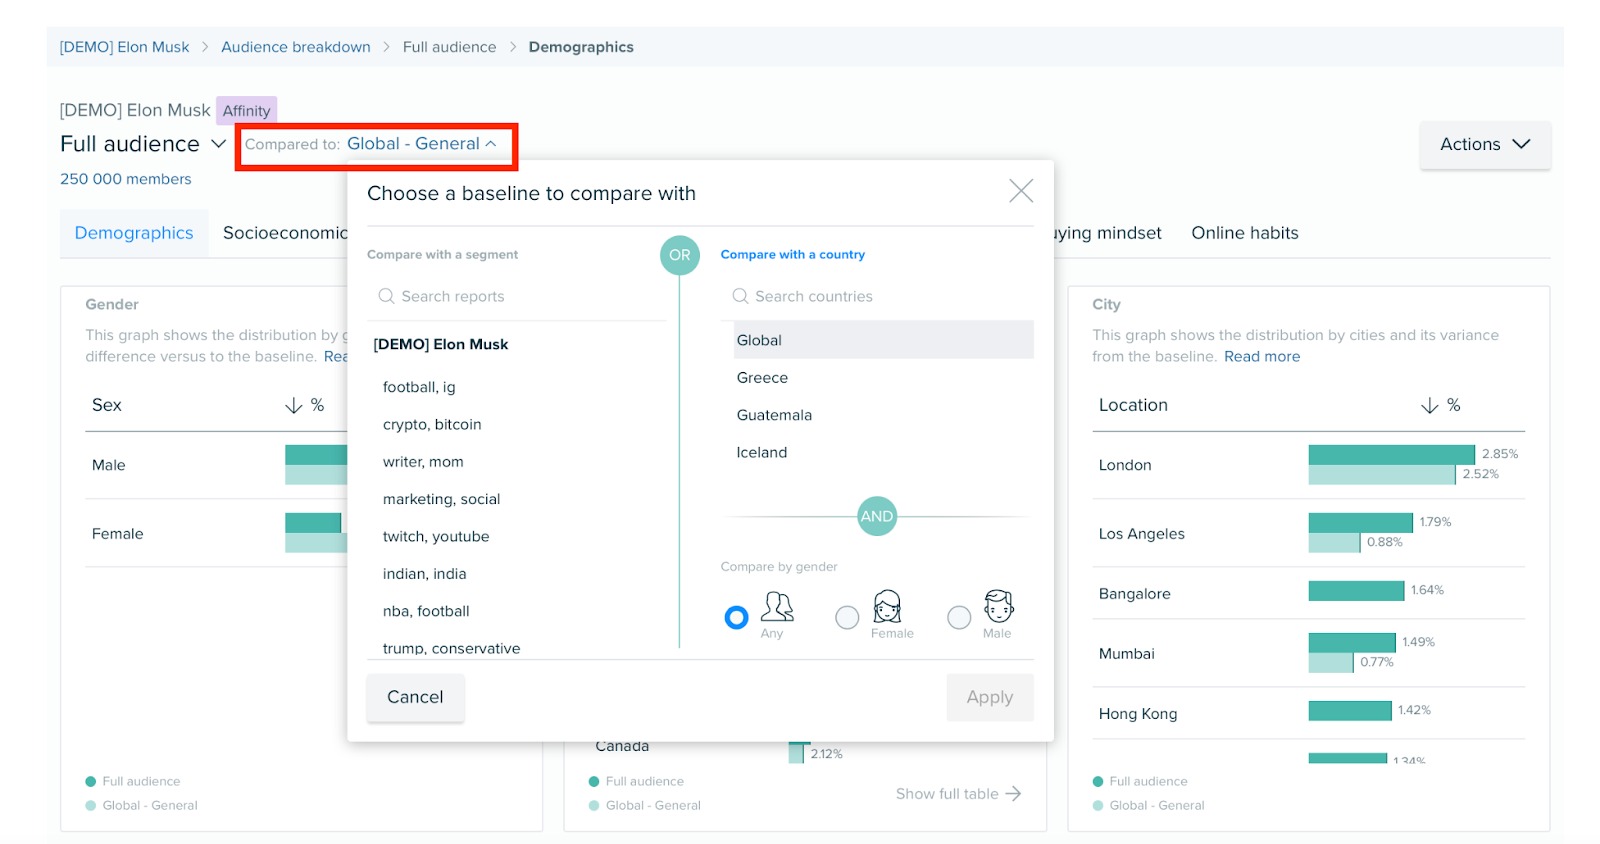Screen dimensions: 1600x844
Task: Switch to the Socioeconomic tab
Action: tap(285, 233)
